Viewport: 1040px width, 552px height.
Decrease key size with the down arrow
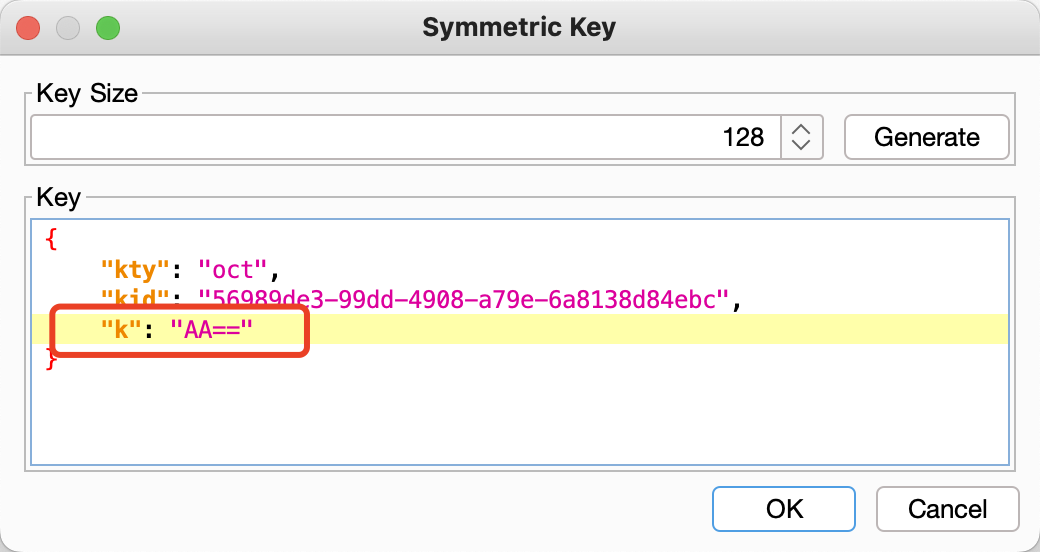coord(800,145)
